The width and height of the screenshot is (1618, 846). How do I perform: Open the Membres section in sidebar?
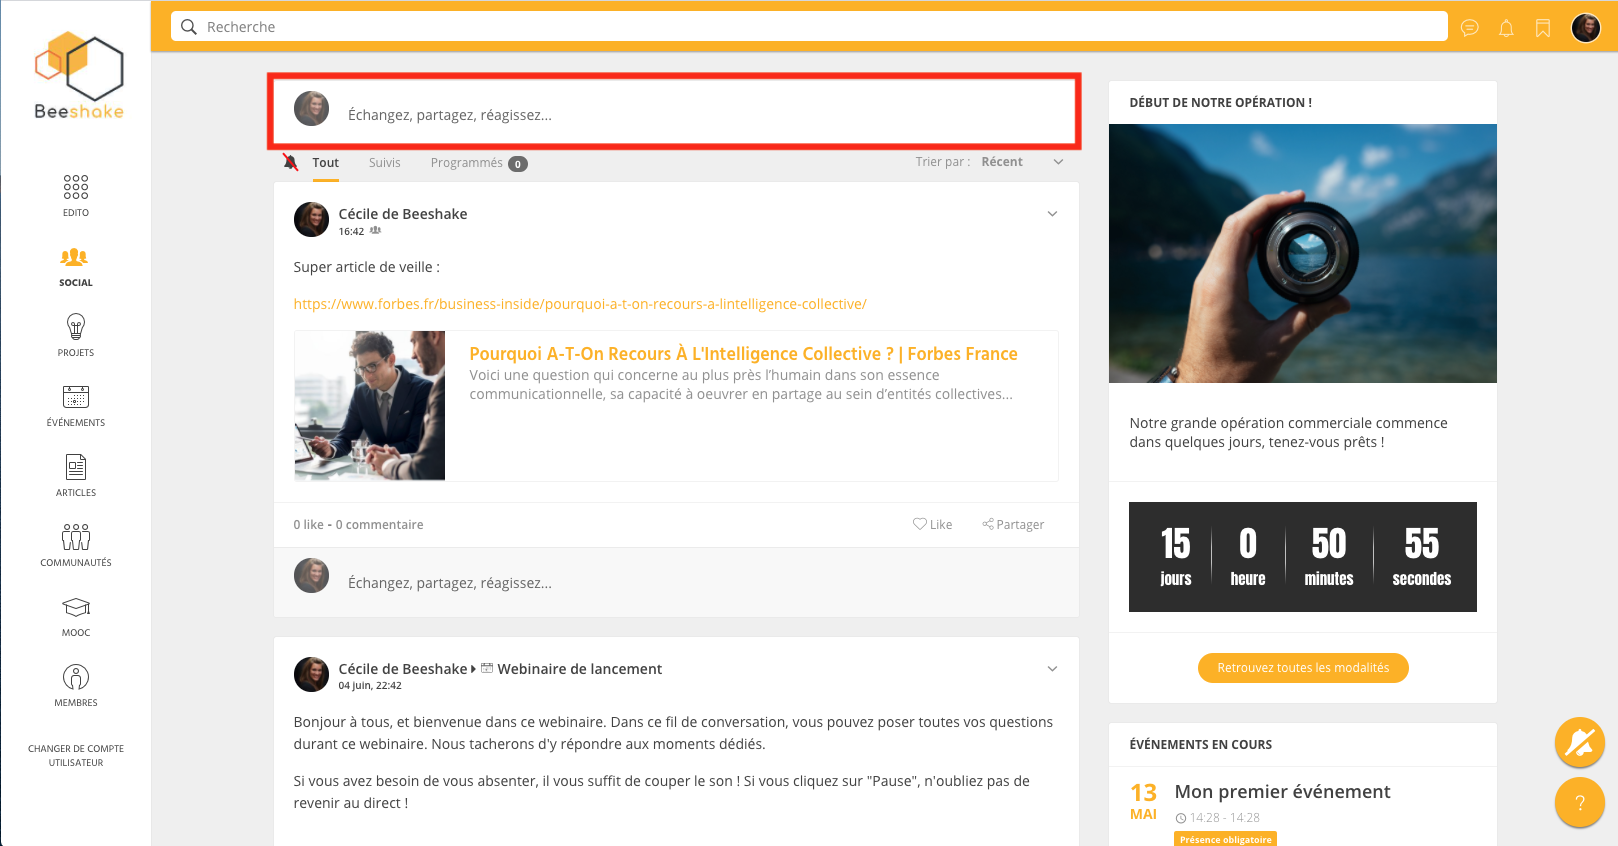pos(76,685)
